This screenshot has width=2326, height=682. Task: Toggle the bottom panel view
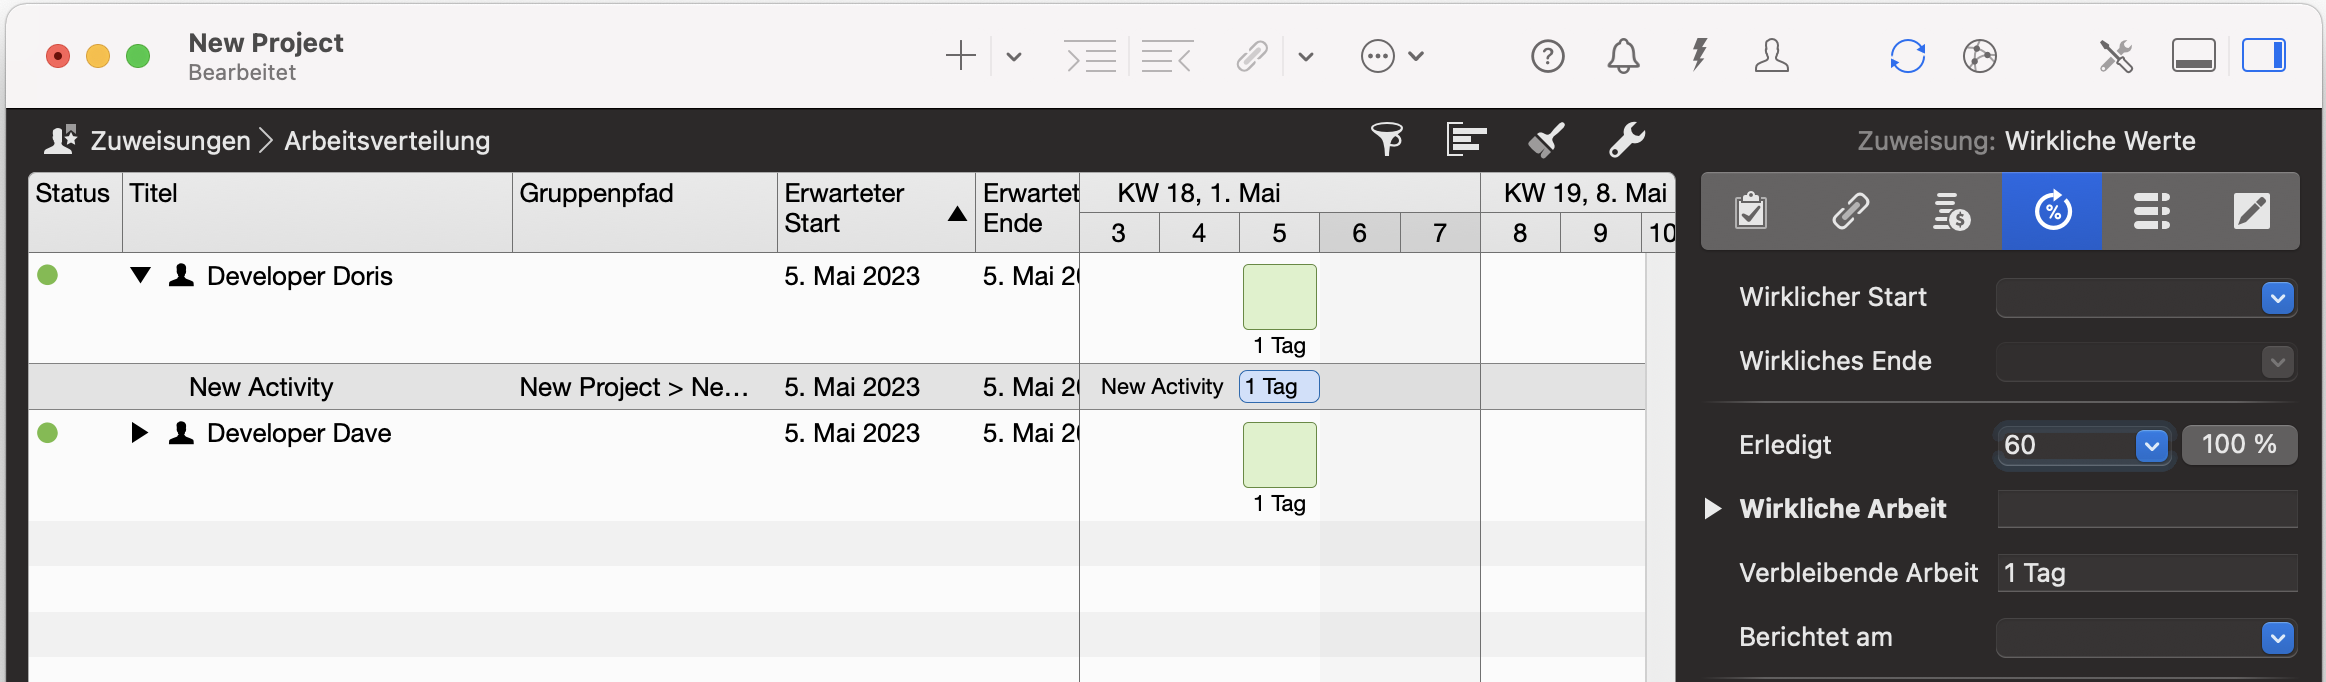tap(2193, 56)
